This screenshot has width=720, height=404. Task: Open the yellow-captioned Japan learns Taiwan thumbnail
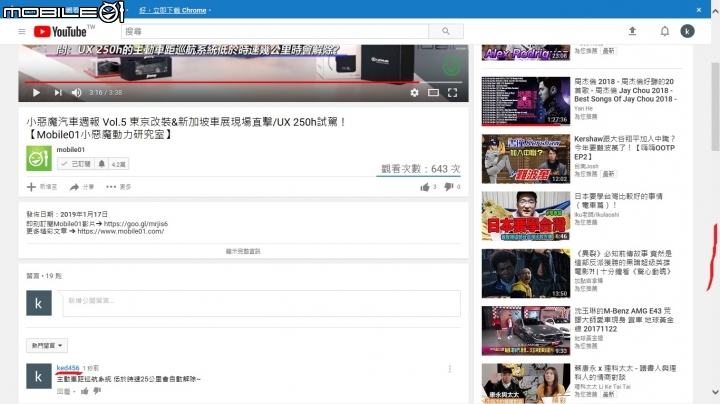coord(526,216)
